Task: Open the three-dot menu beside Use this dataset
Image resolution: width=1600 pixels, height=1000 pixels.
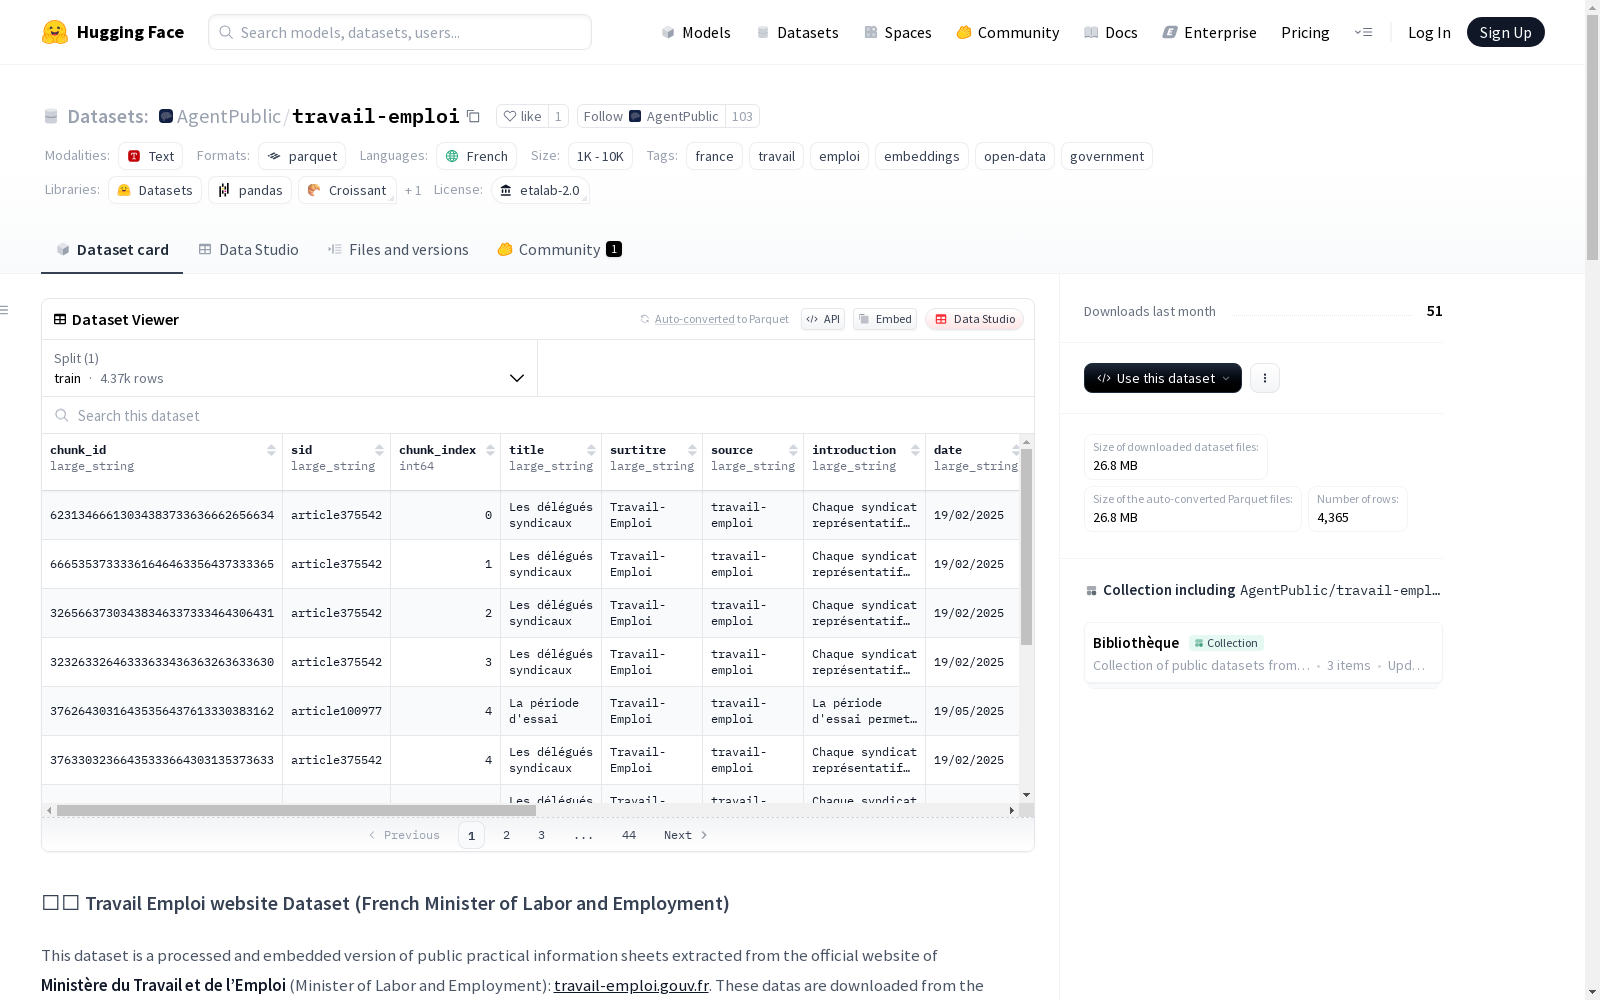Action: (x=1265, y=378)
